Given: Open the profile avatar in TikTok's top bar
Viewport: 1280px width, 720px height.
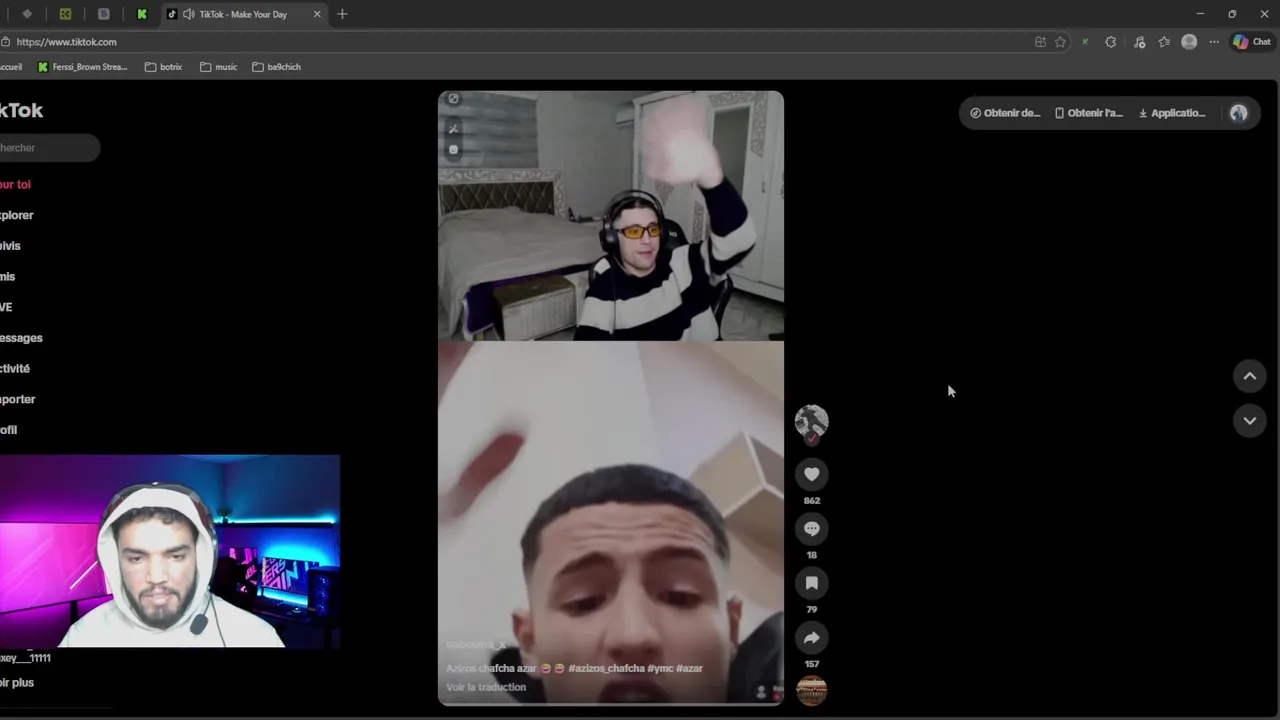Looking at the screenshot, I should click(1239, 113).
